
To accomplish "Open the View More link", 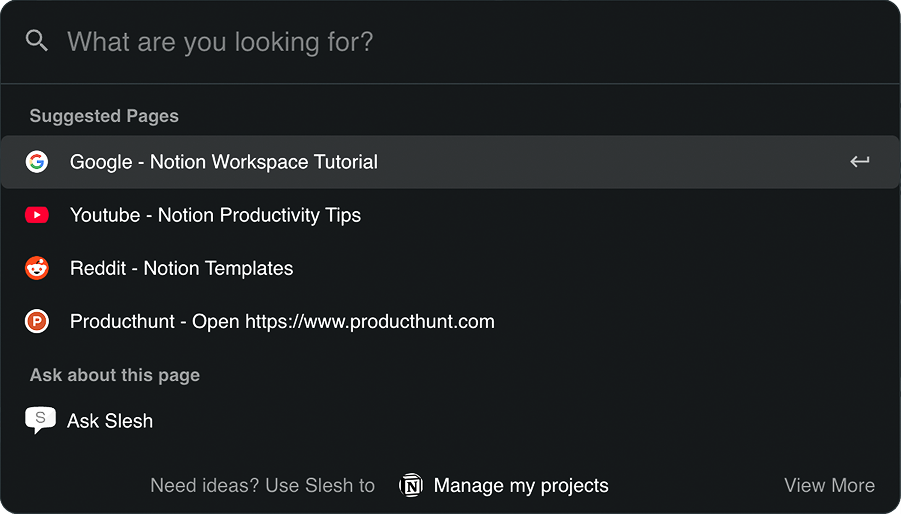I will pyautogui.click(x=829, y=485).
